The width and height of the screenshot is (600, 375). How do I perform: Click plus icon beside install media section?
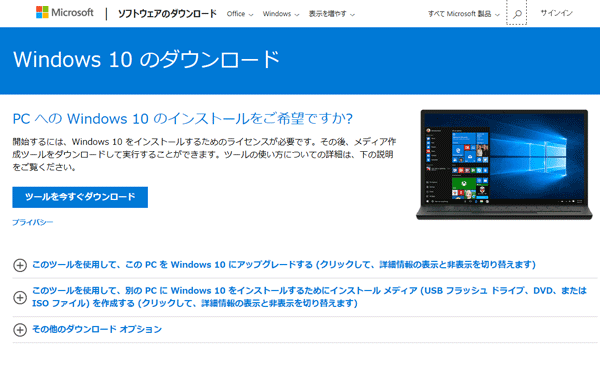20,297
